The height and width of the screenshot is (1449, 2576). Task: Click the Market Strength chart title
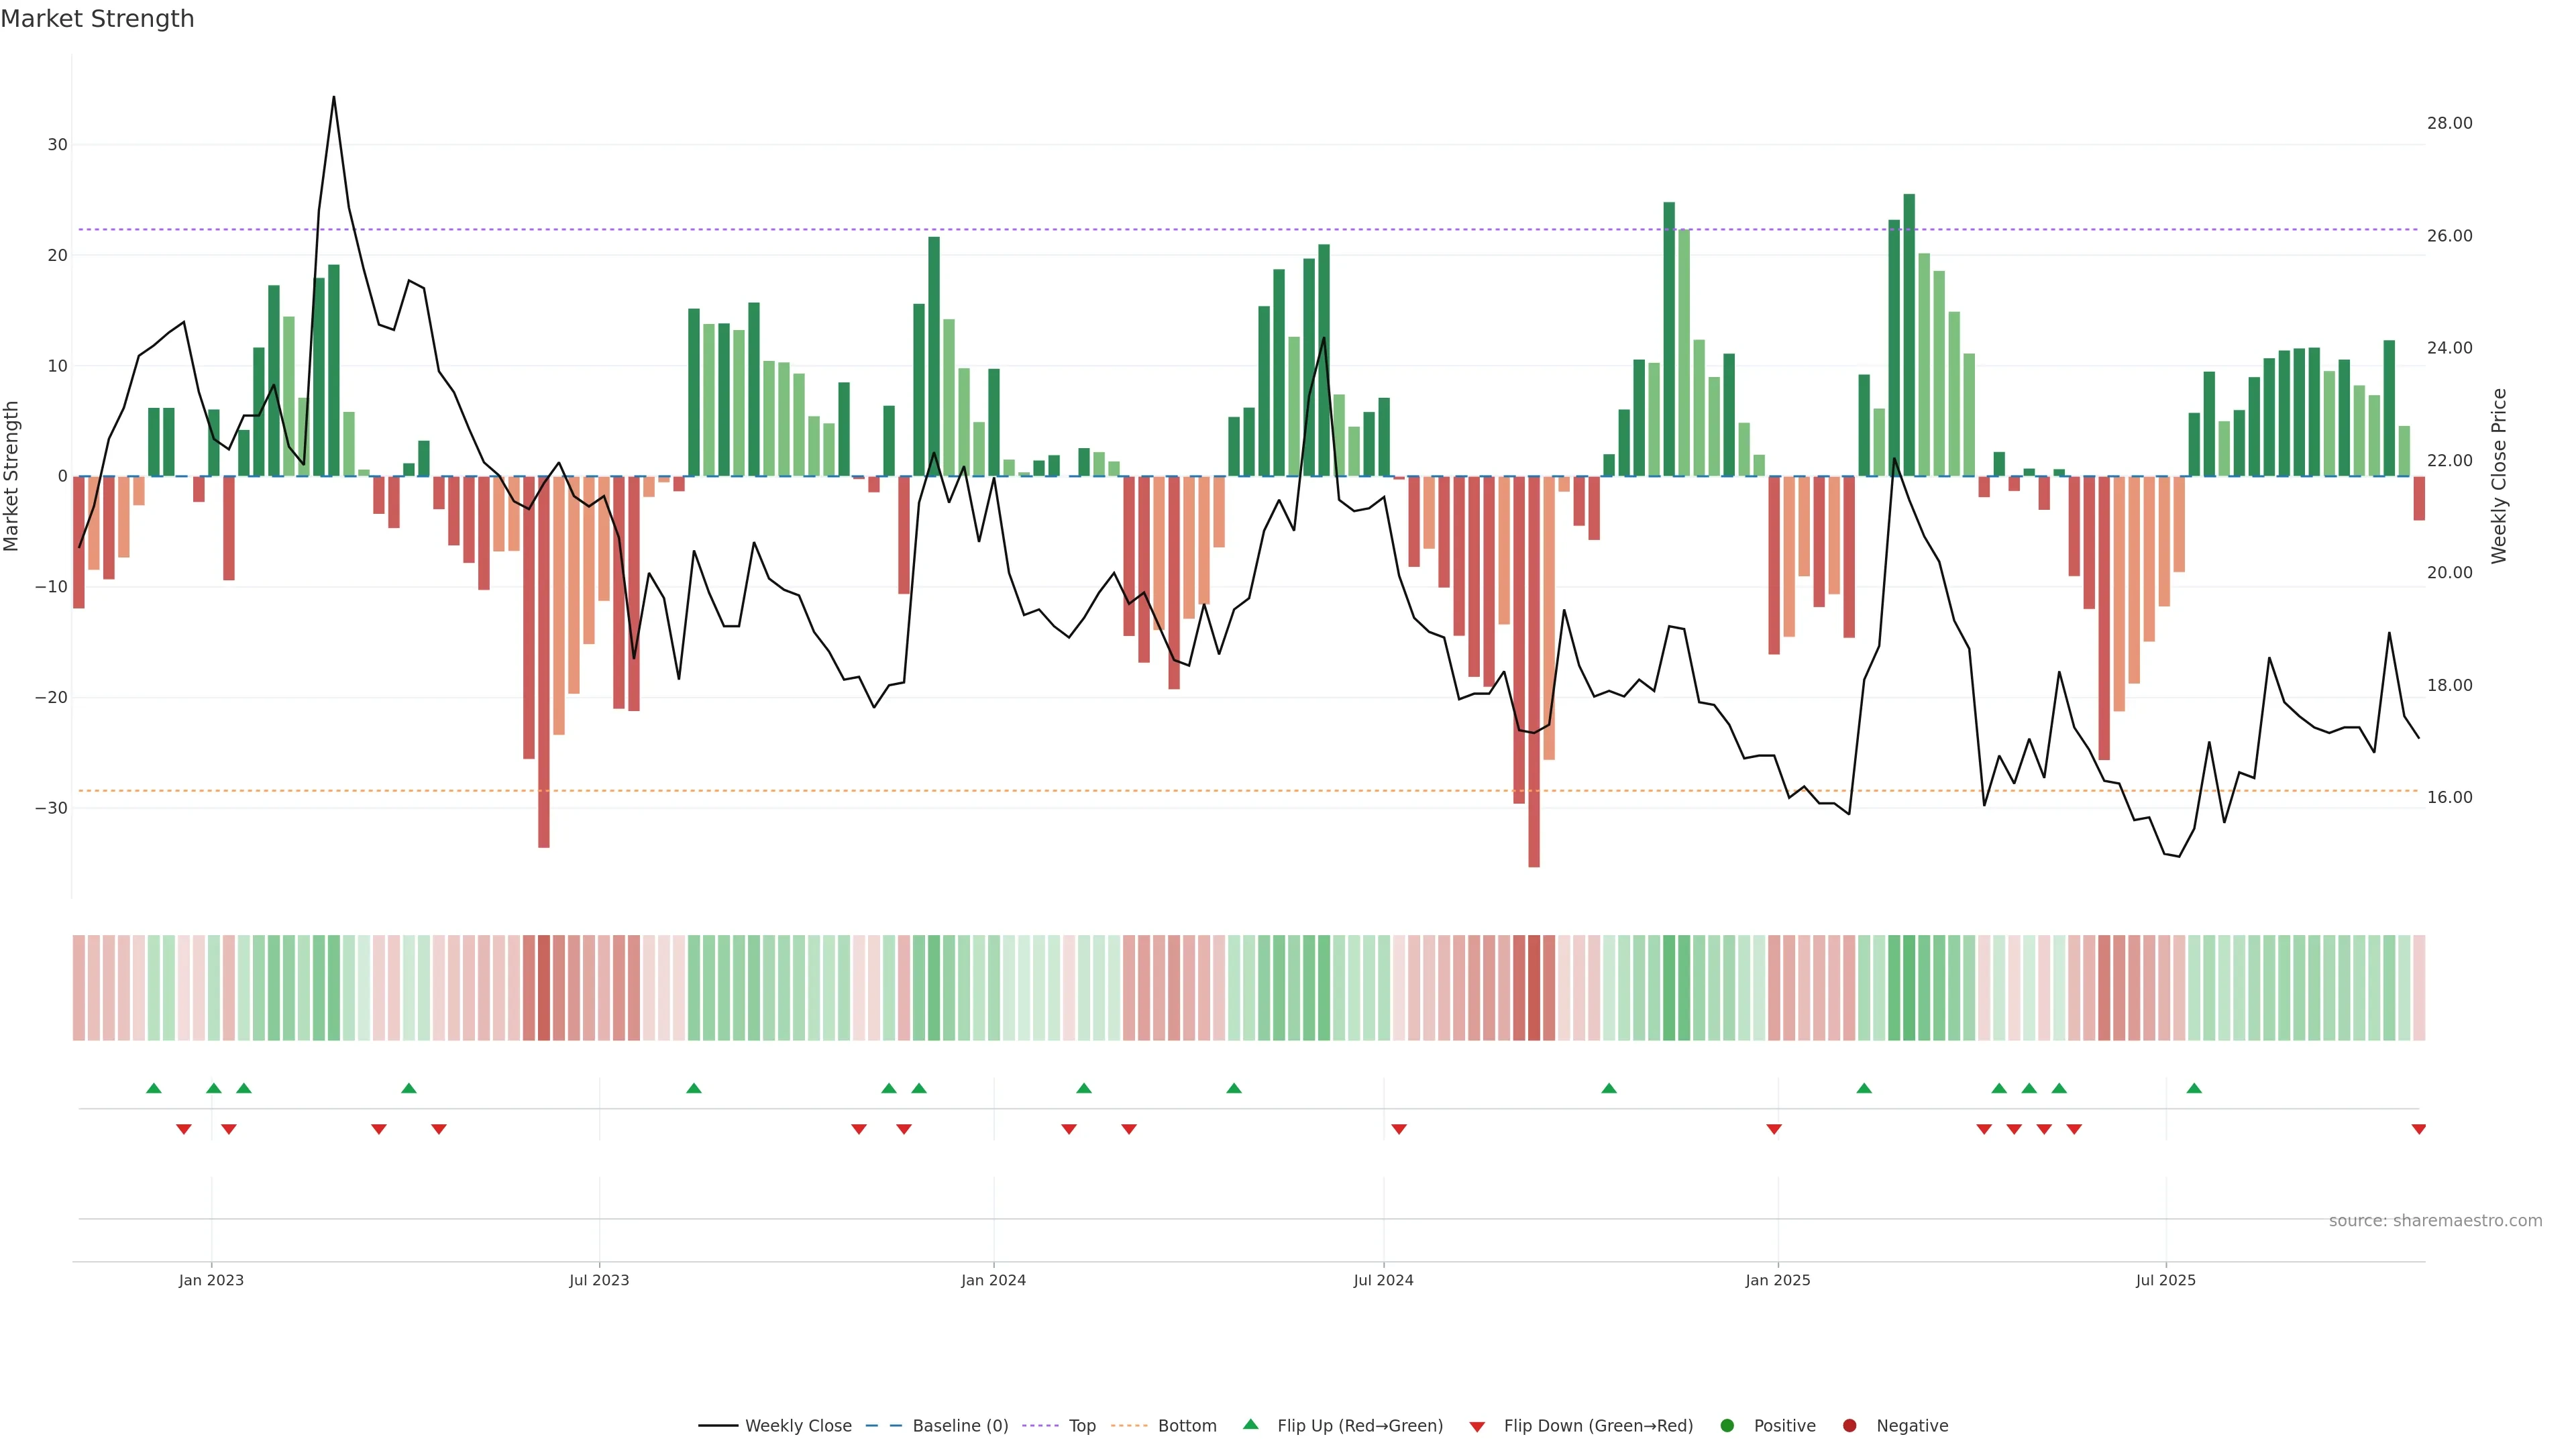97,19
